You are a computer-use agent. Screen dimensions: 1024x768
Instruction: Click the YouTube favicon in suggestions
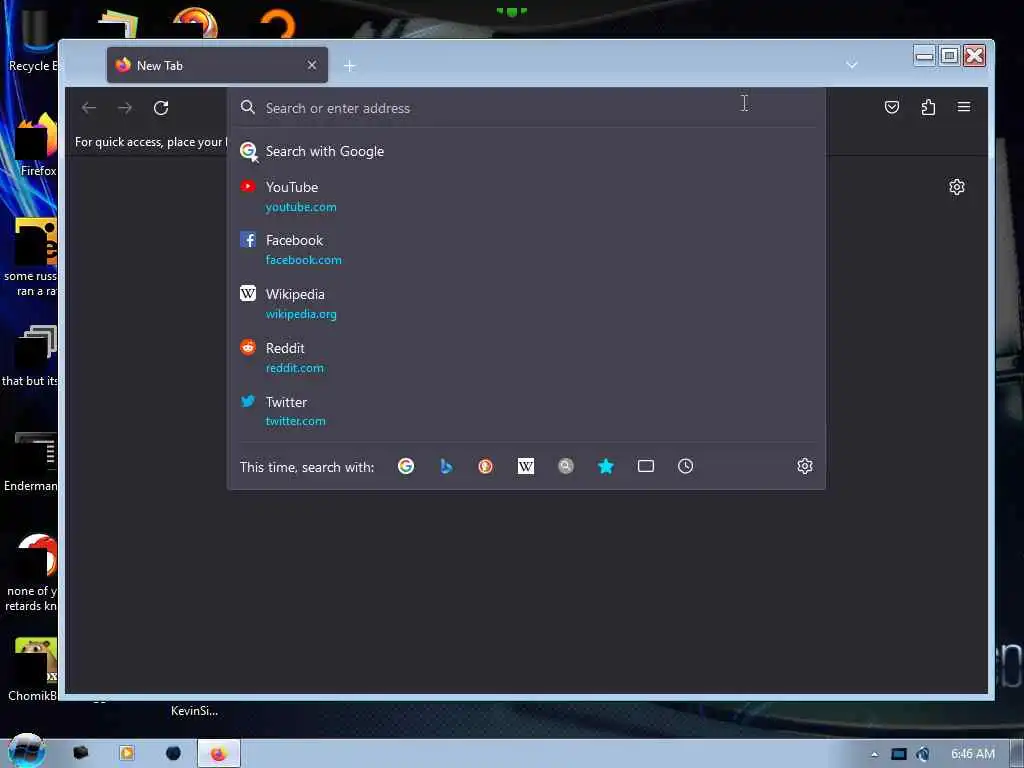coord(248,187)
